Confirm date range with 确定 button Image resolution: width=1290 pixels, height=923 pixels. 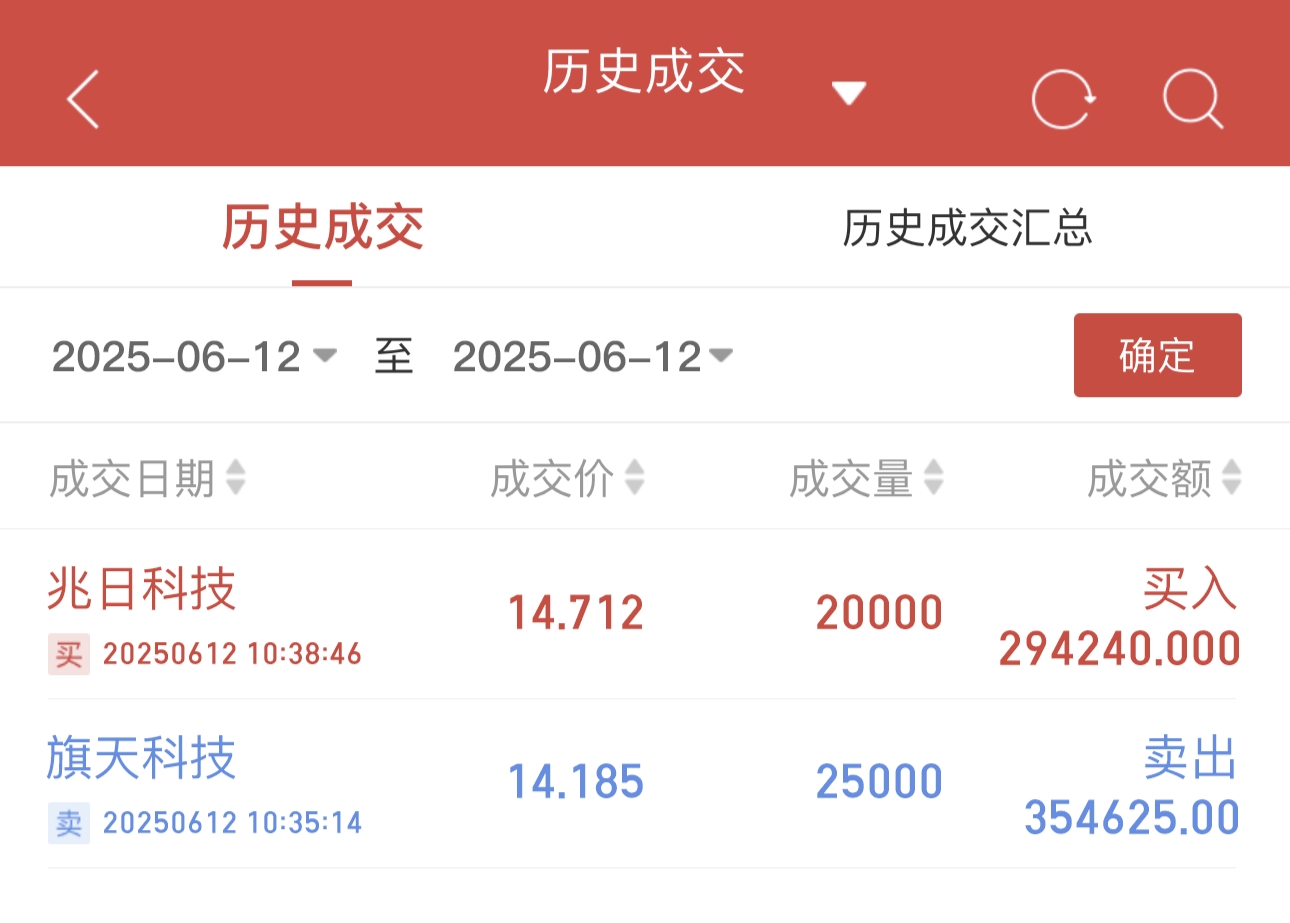pyautogui.click(x=1158, y=355)
